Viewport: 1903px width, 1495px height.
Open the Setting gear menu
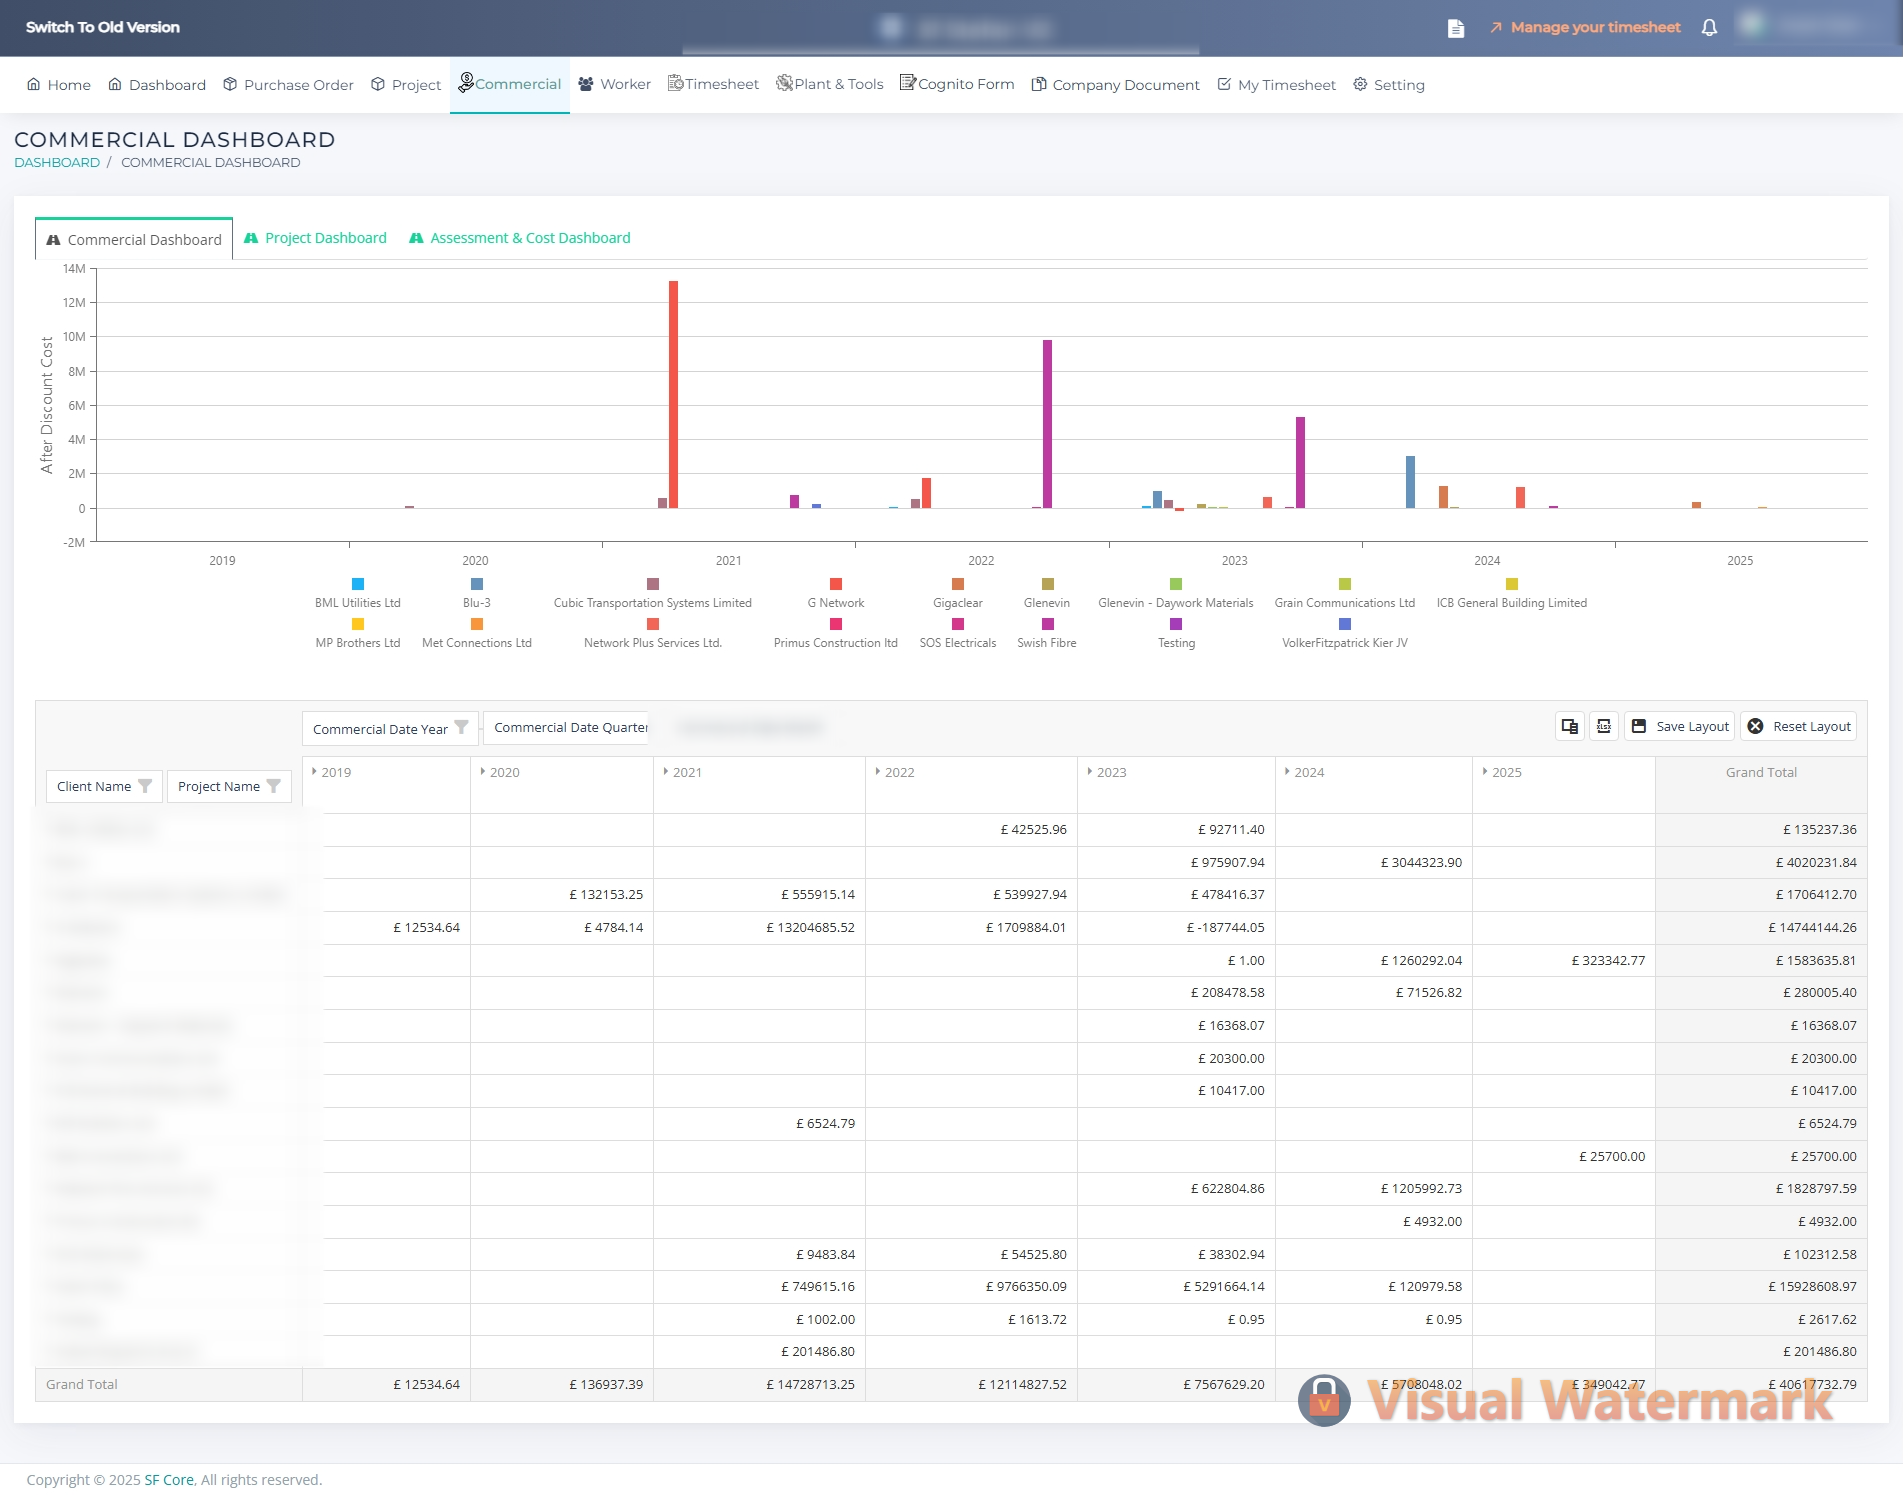tap(1389, 85)
